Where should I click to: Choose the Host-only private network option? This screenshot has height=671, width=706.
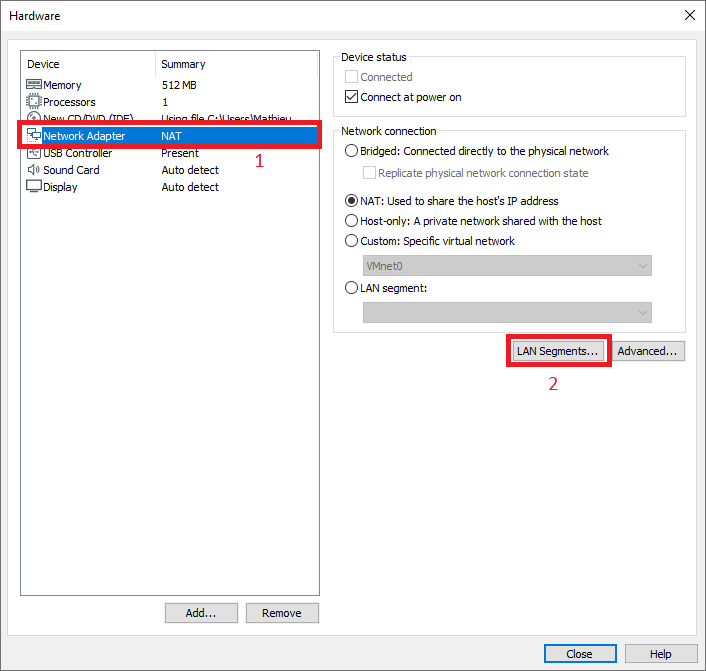[x=351, y=221]
